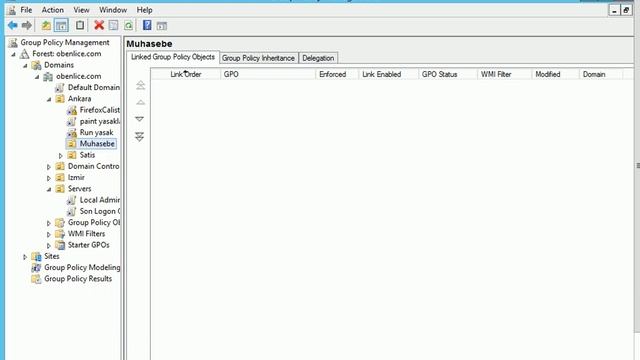Sort by the Link Order column header
Screen dimensions: 640x360
click(x=186, y=74)
